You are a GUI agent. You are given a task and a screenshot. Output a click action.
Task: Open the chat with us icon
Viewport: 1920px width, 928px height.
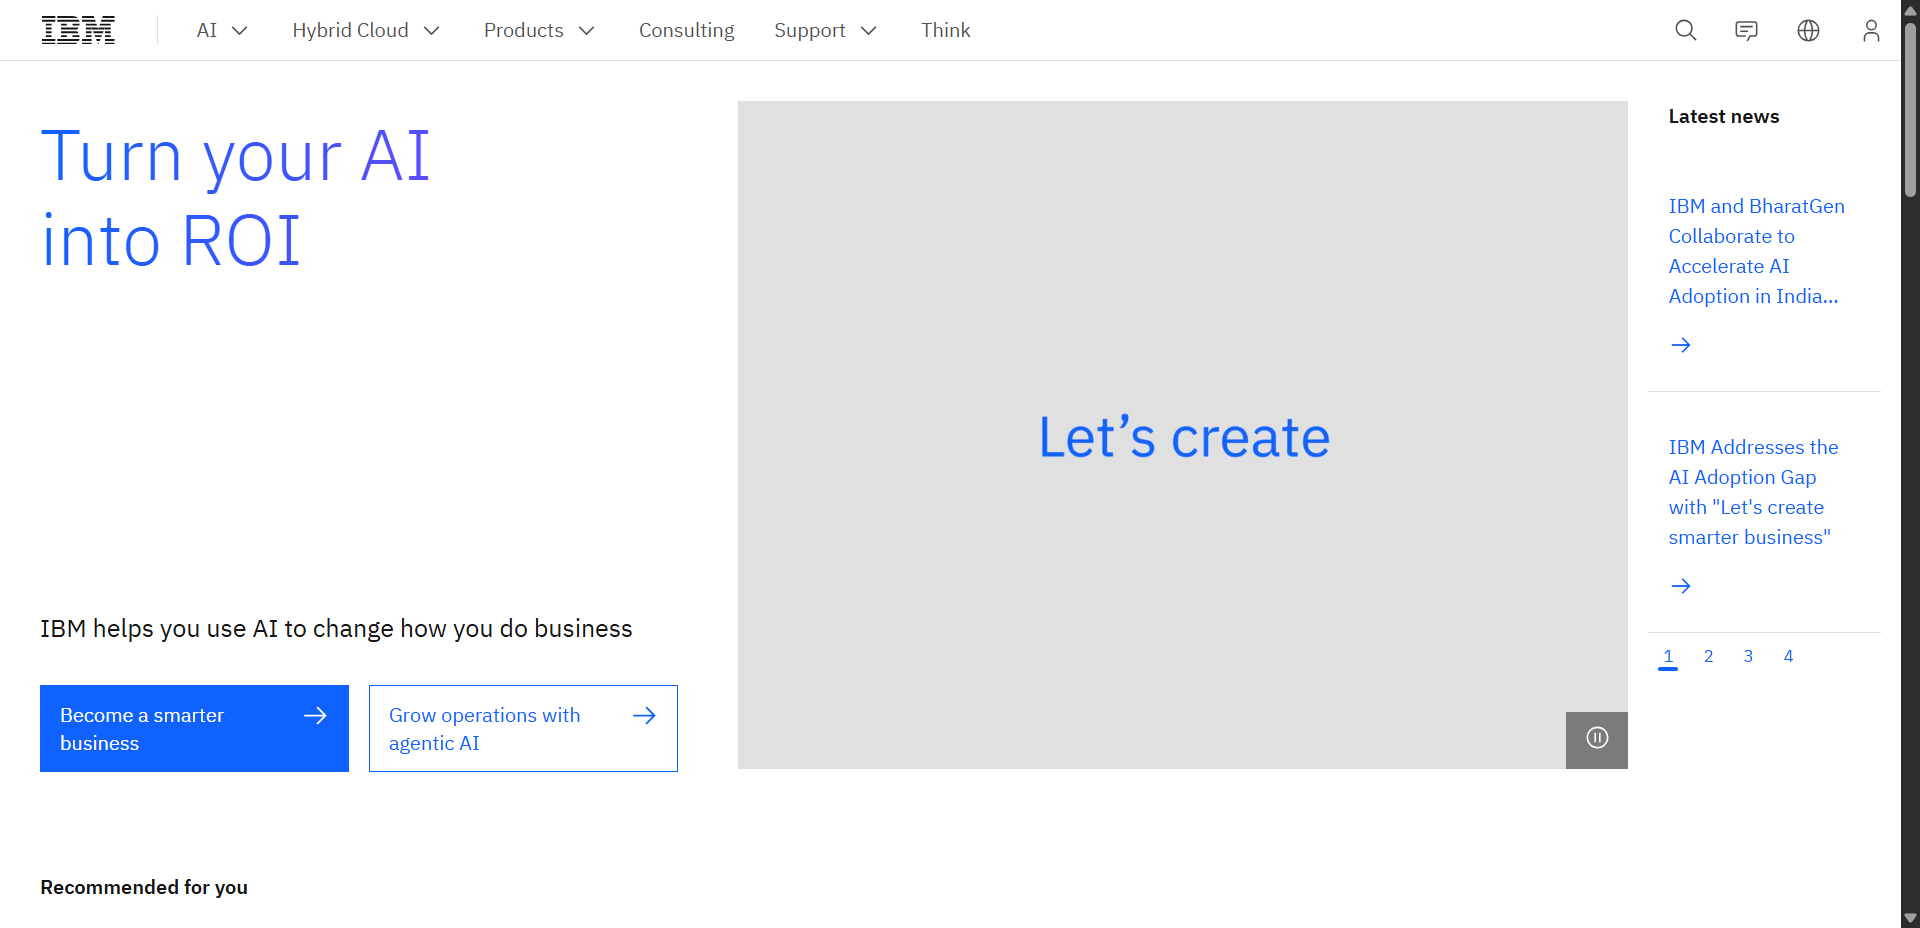(1747, 30)
